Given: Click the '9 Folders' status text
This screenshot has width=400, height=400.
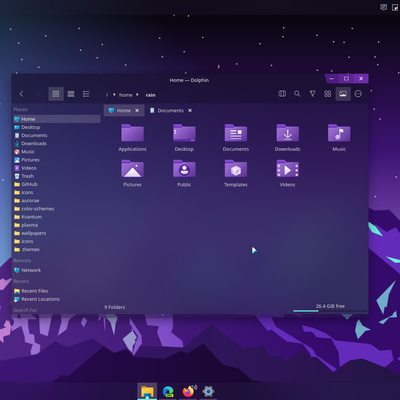Looking at the screenshot, I should (115, 307).
